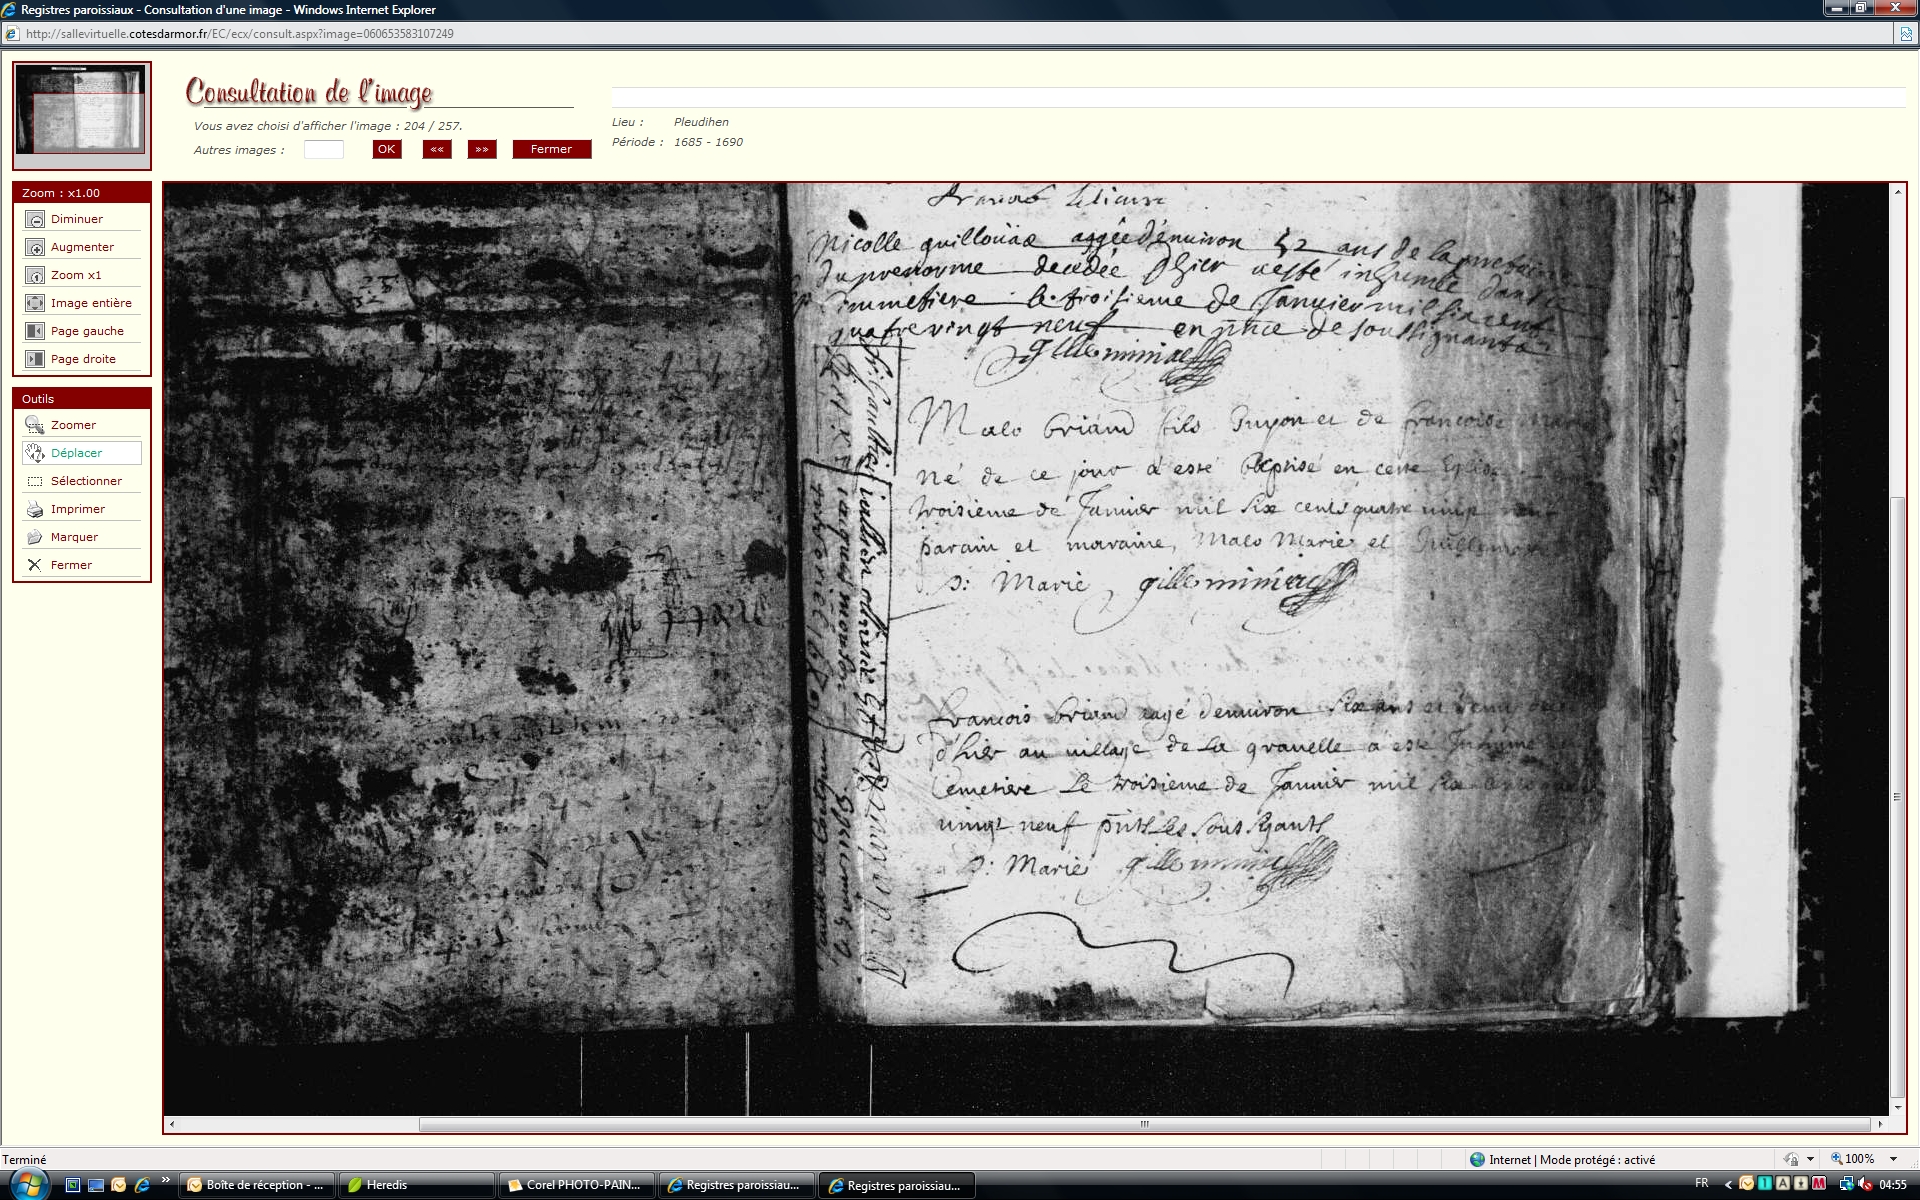Image resolution: width=1920 pixels, height=1200 pixels.
Task: Switch to the Heredis taskbar window
Action: click(x=415, y=1185)
